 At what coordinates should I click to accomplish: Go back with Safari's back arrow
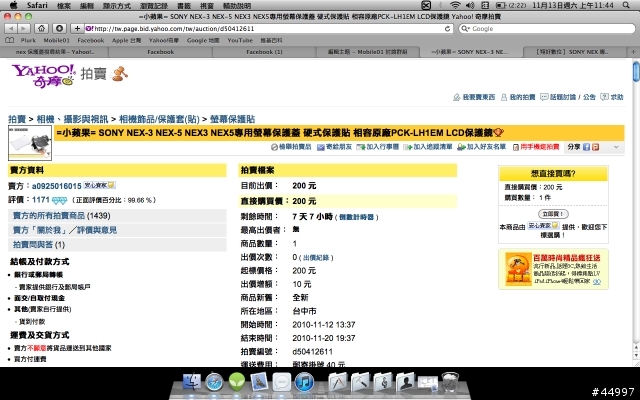[x=11, y=29]
